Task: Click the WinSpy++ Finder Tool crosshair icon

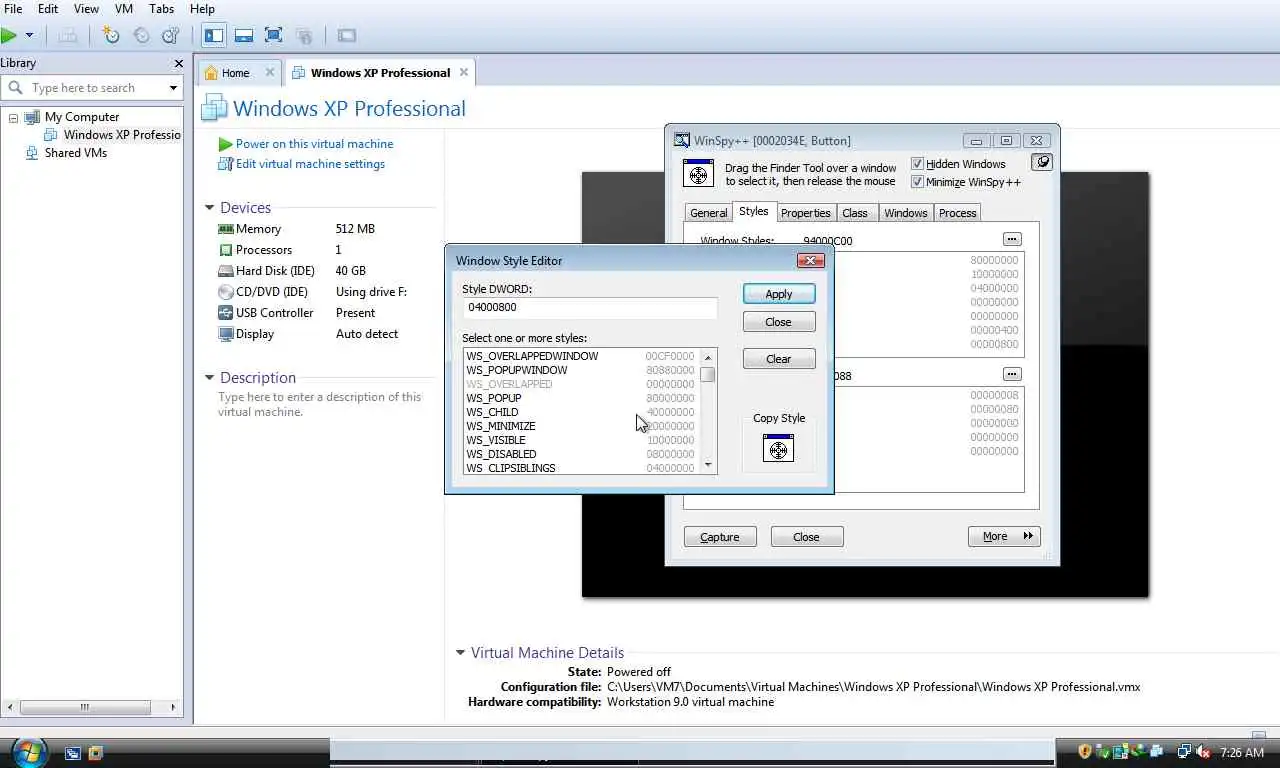Action: (698, 174)
